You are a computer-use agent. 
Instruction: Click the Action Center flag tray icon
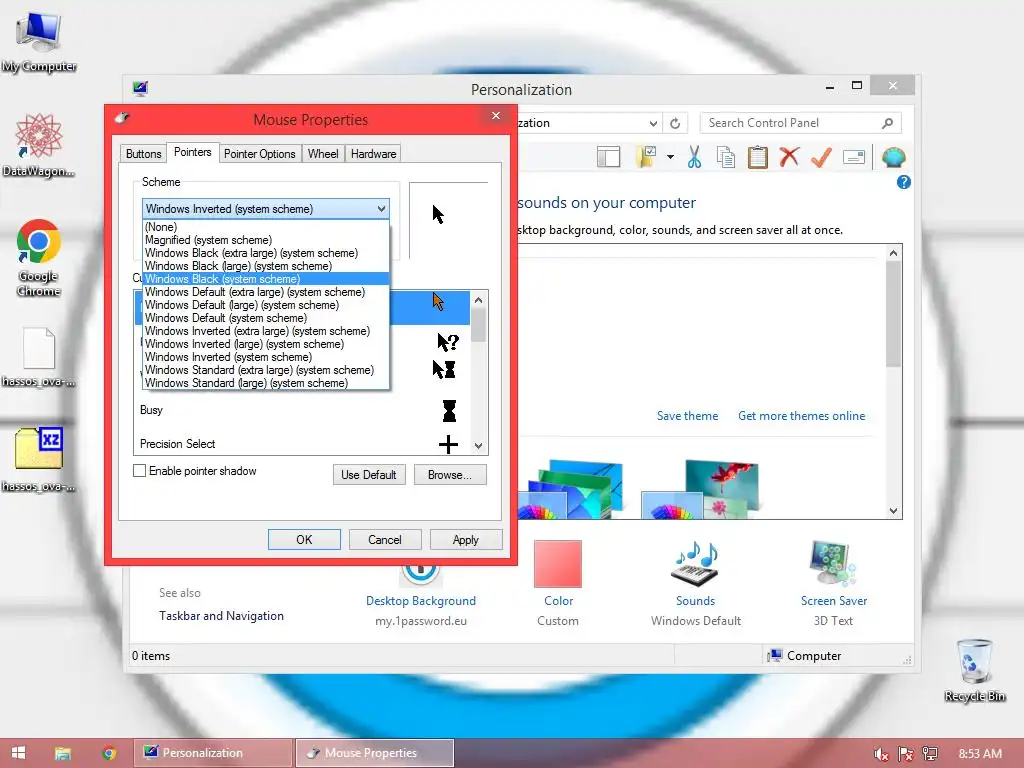click(906, 754)
